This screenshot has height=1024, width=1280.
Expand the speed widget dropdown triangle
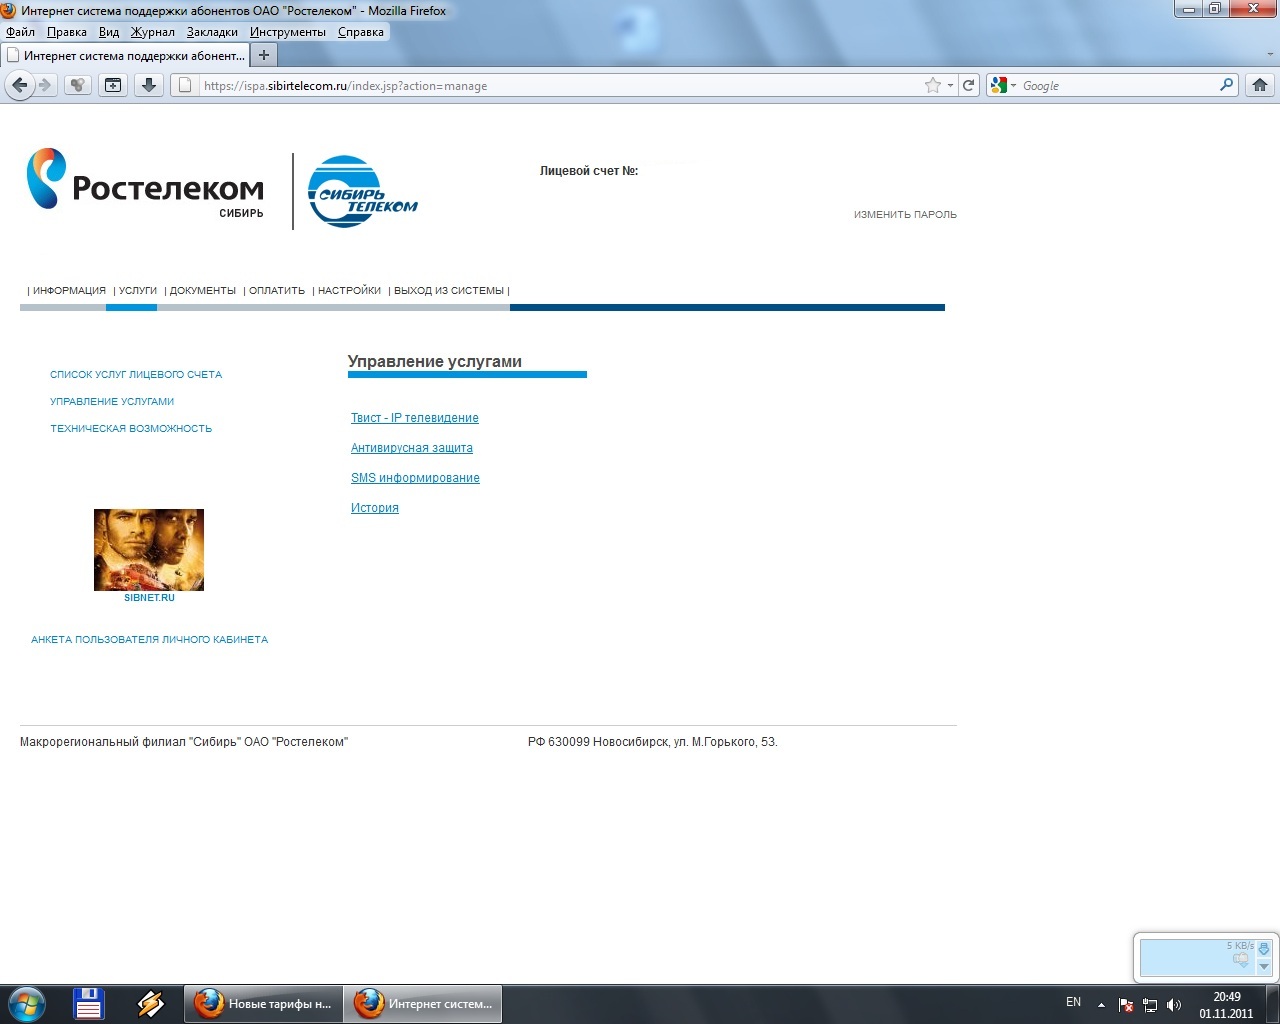click(1263, 967)
